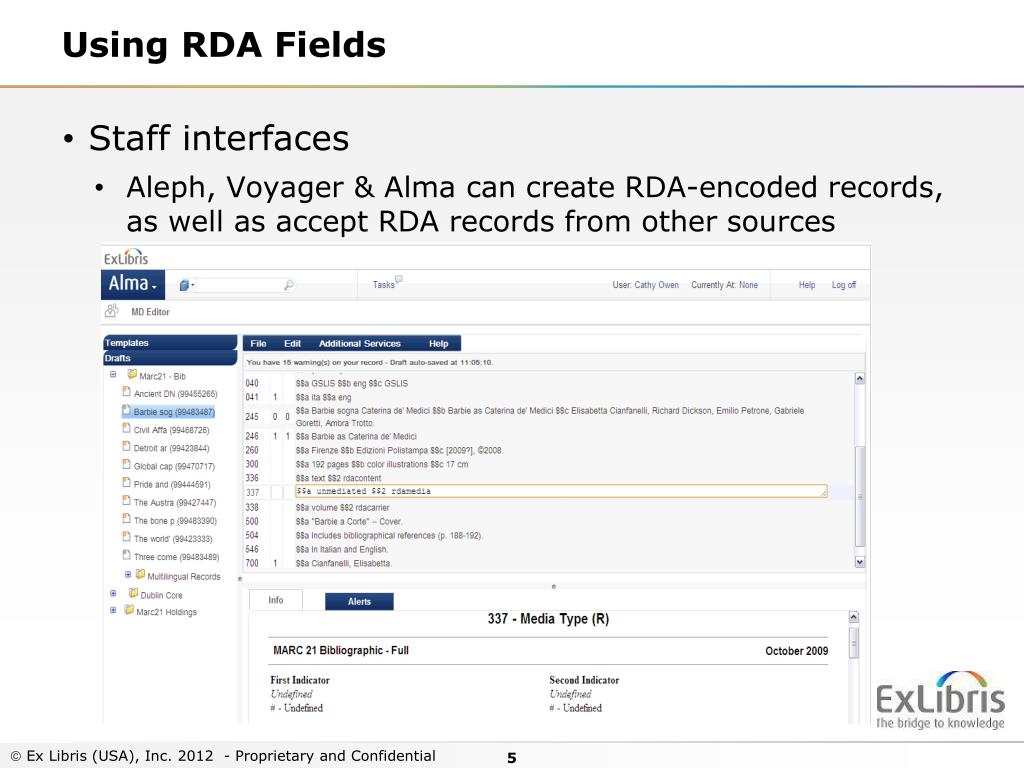Click the magnifier search icon
This screenshot has height=768, width=1024.
[288, 285]
